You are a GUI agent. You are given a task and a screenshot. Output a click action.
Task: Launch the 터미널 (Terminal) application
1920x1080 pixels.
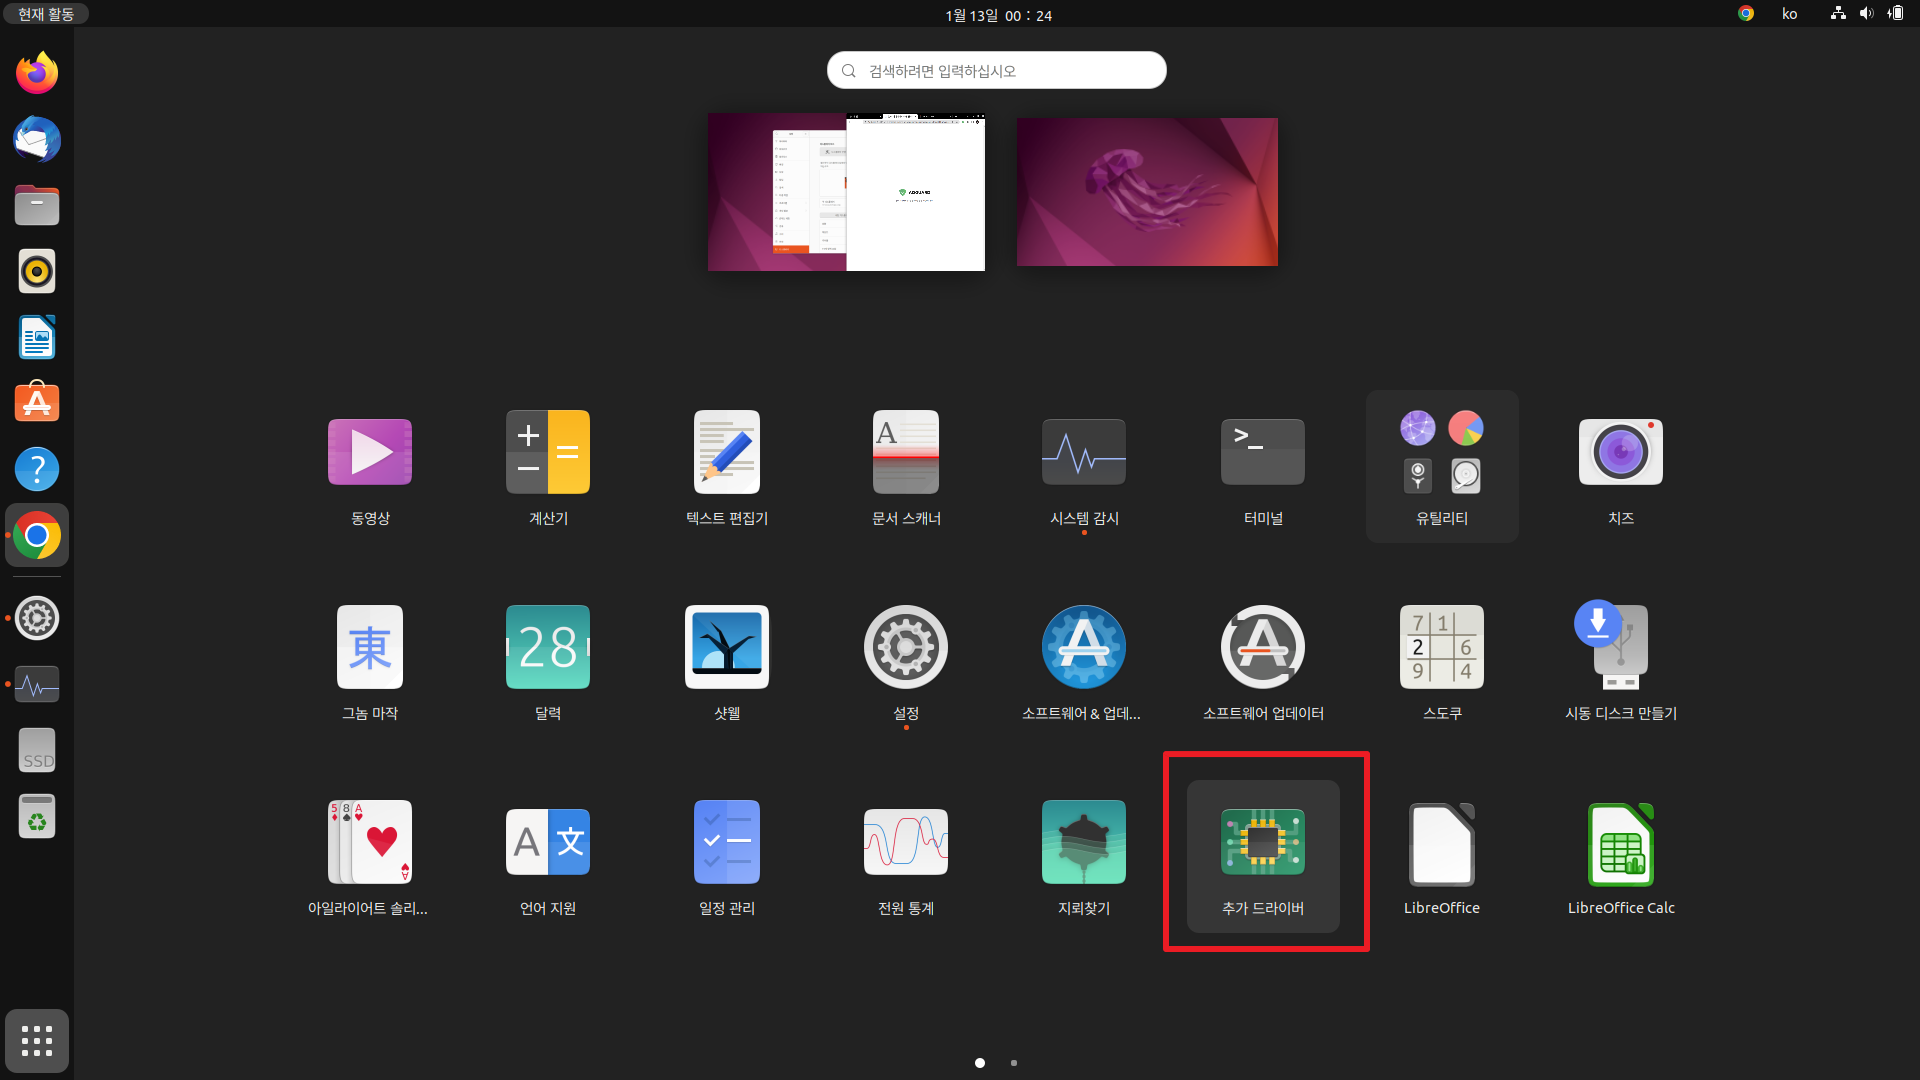pos(1262,452)
